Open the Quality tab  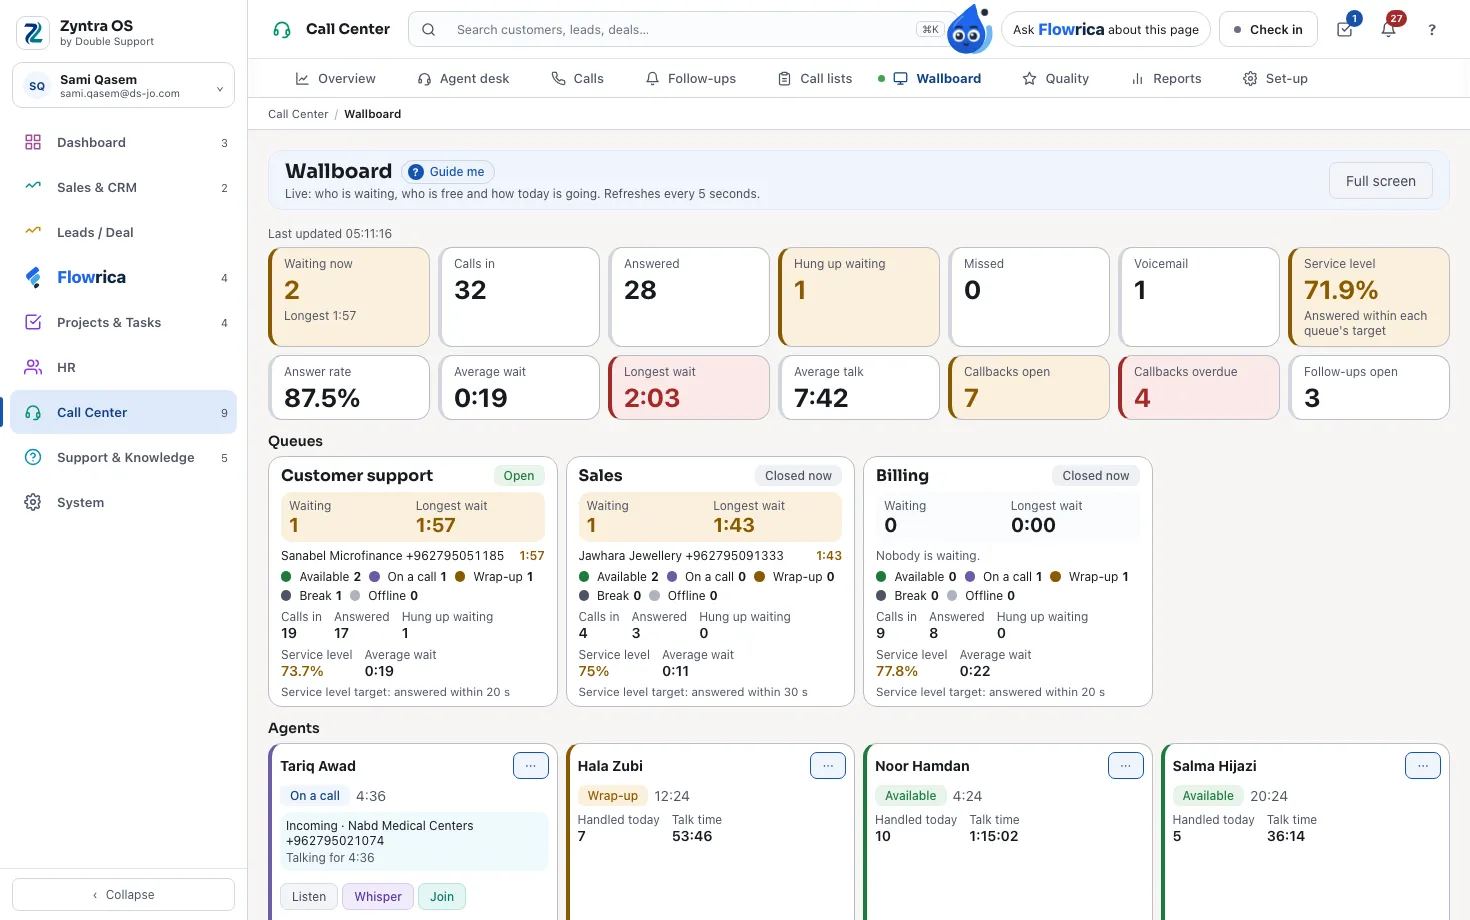click(1056, 78)
